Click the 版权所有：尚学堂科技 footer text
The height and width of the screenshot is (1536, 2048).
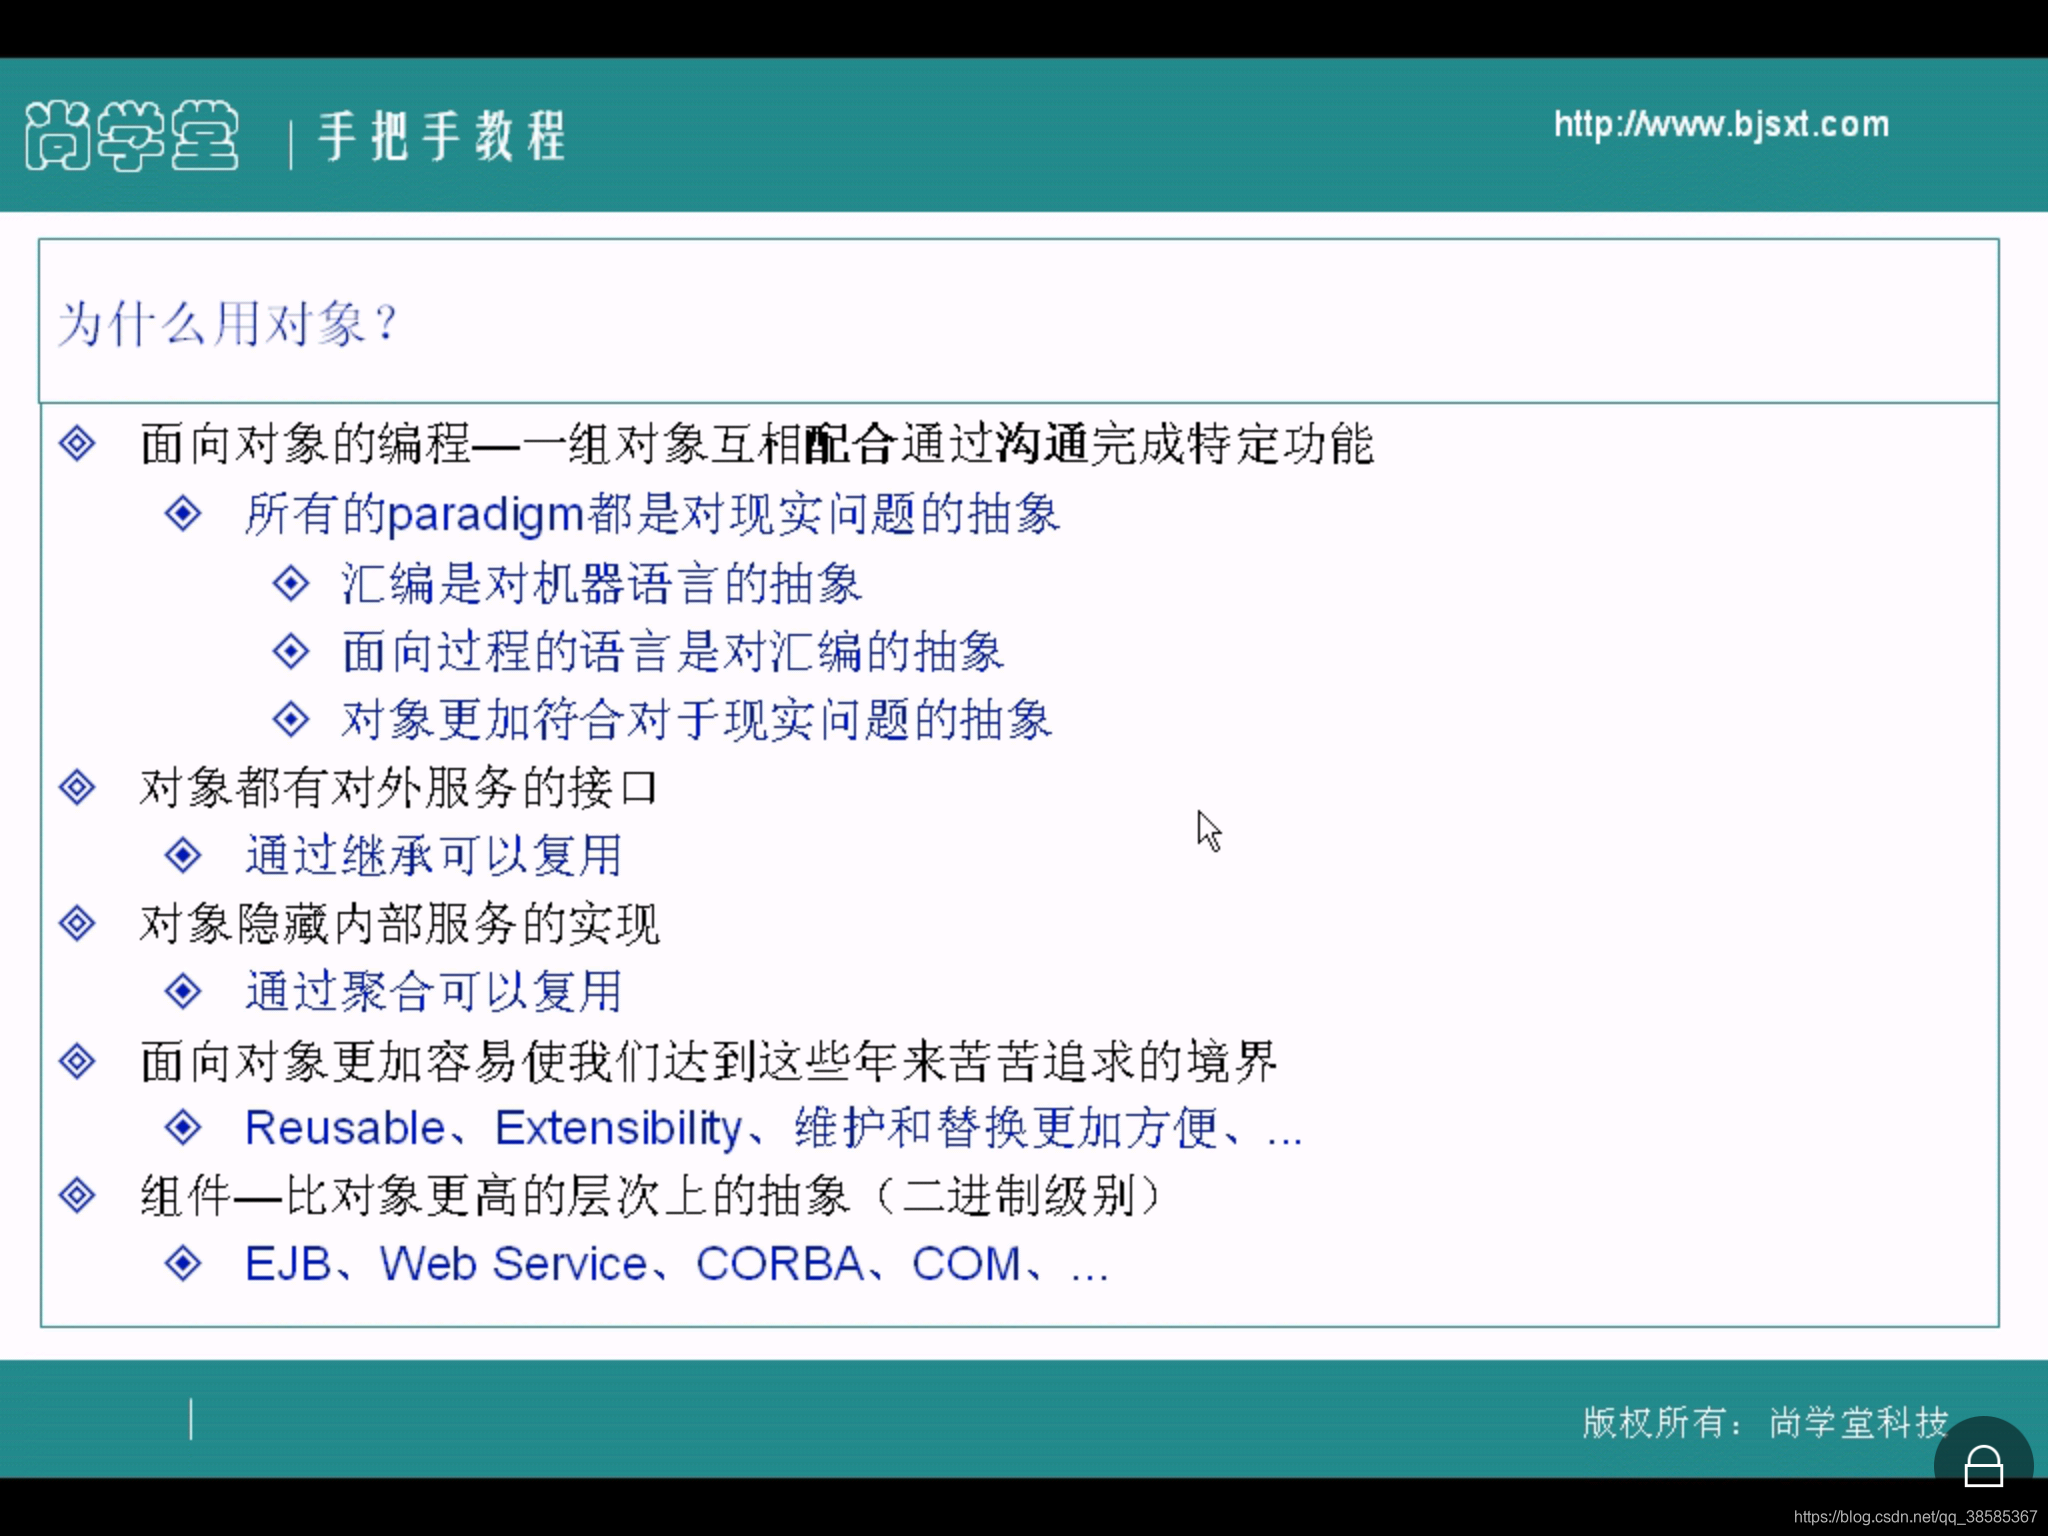tap(1764, 1421)
